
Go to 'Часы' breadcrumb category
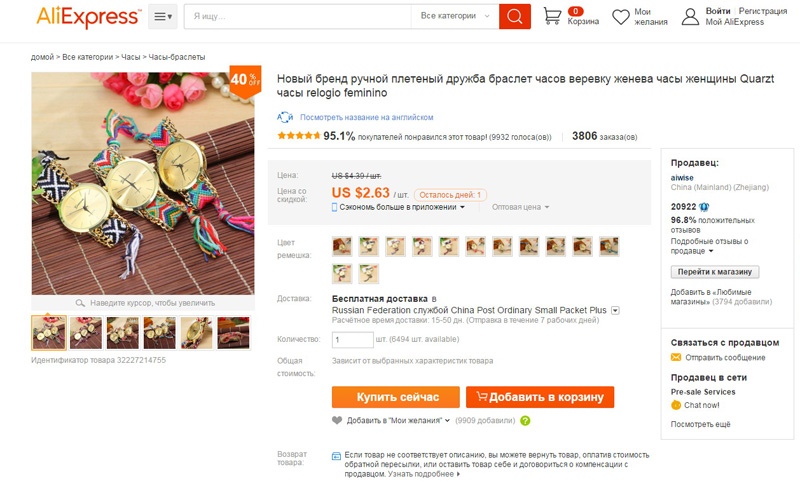click(x=131, y=57)
